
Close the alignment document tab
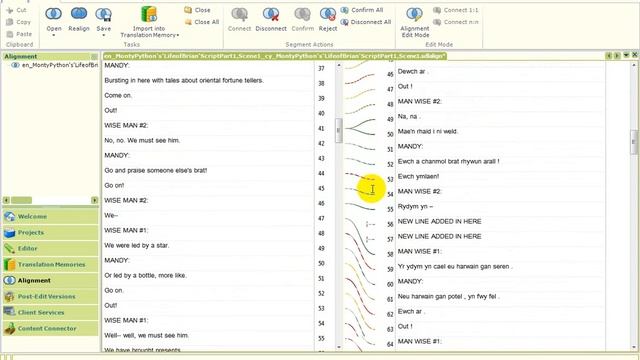[635, 55]
